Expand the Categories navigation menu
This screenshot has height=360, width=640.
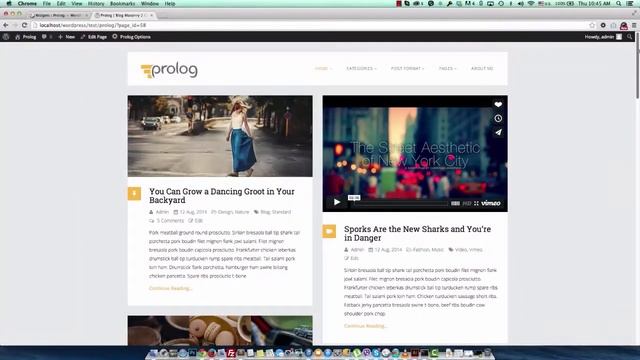(361, 69)
